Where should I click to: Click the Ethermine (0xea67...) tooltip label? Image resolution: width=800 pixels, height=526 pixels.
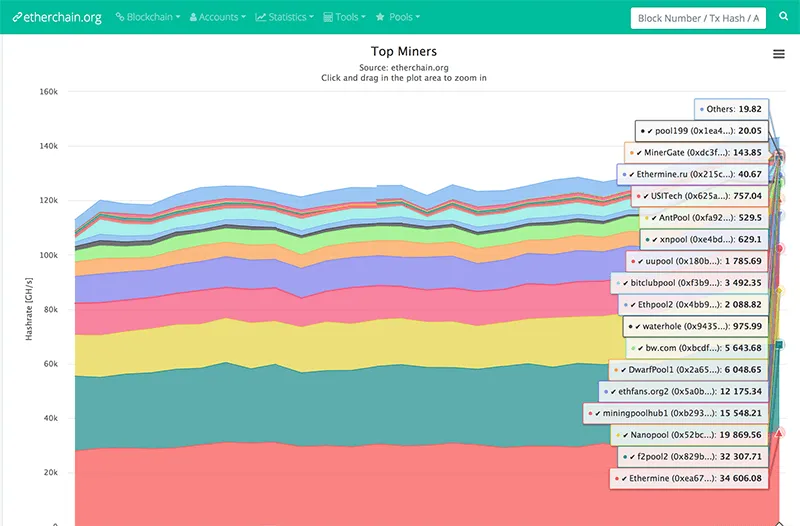pos(689,478)
